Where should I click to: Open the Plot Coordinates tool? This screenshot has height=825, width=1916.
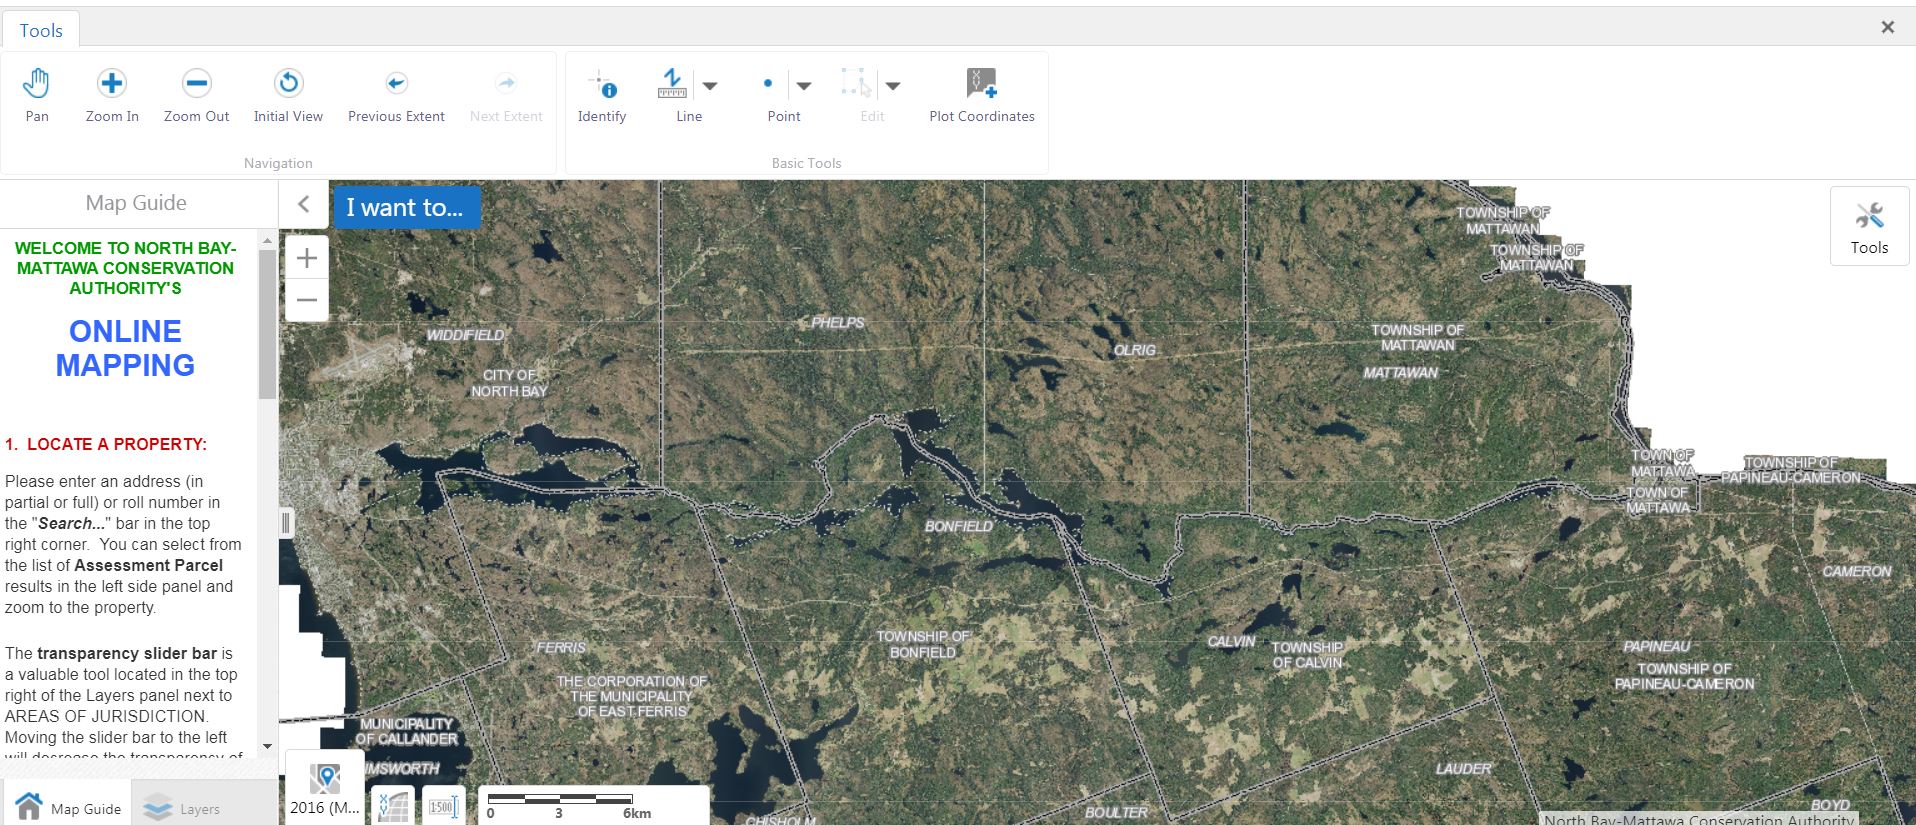[x=981, y=95]
